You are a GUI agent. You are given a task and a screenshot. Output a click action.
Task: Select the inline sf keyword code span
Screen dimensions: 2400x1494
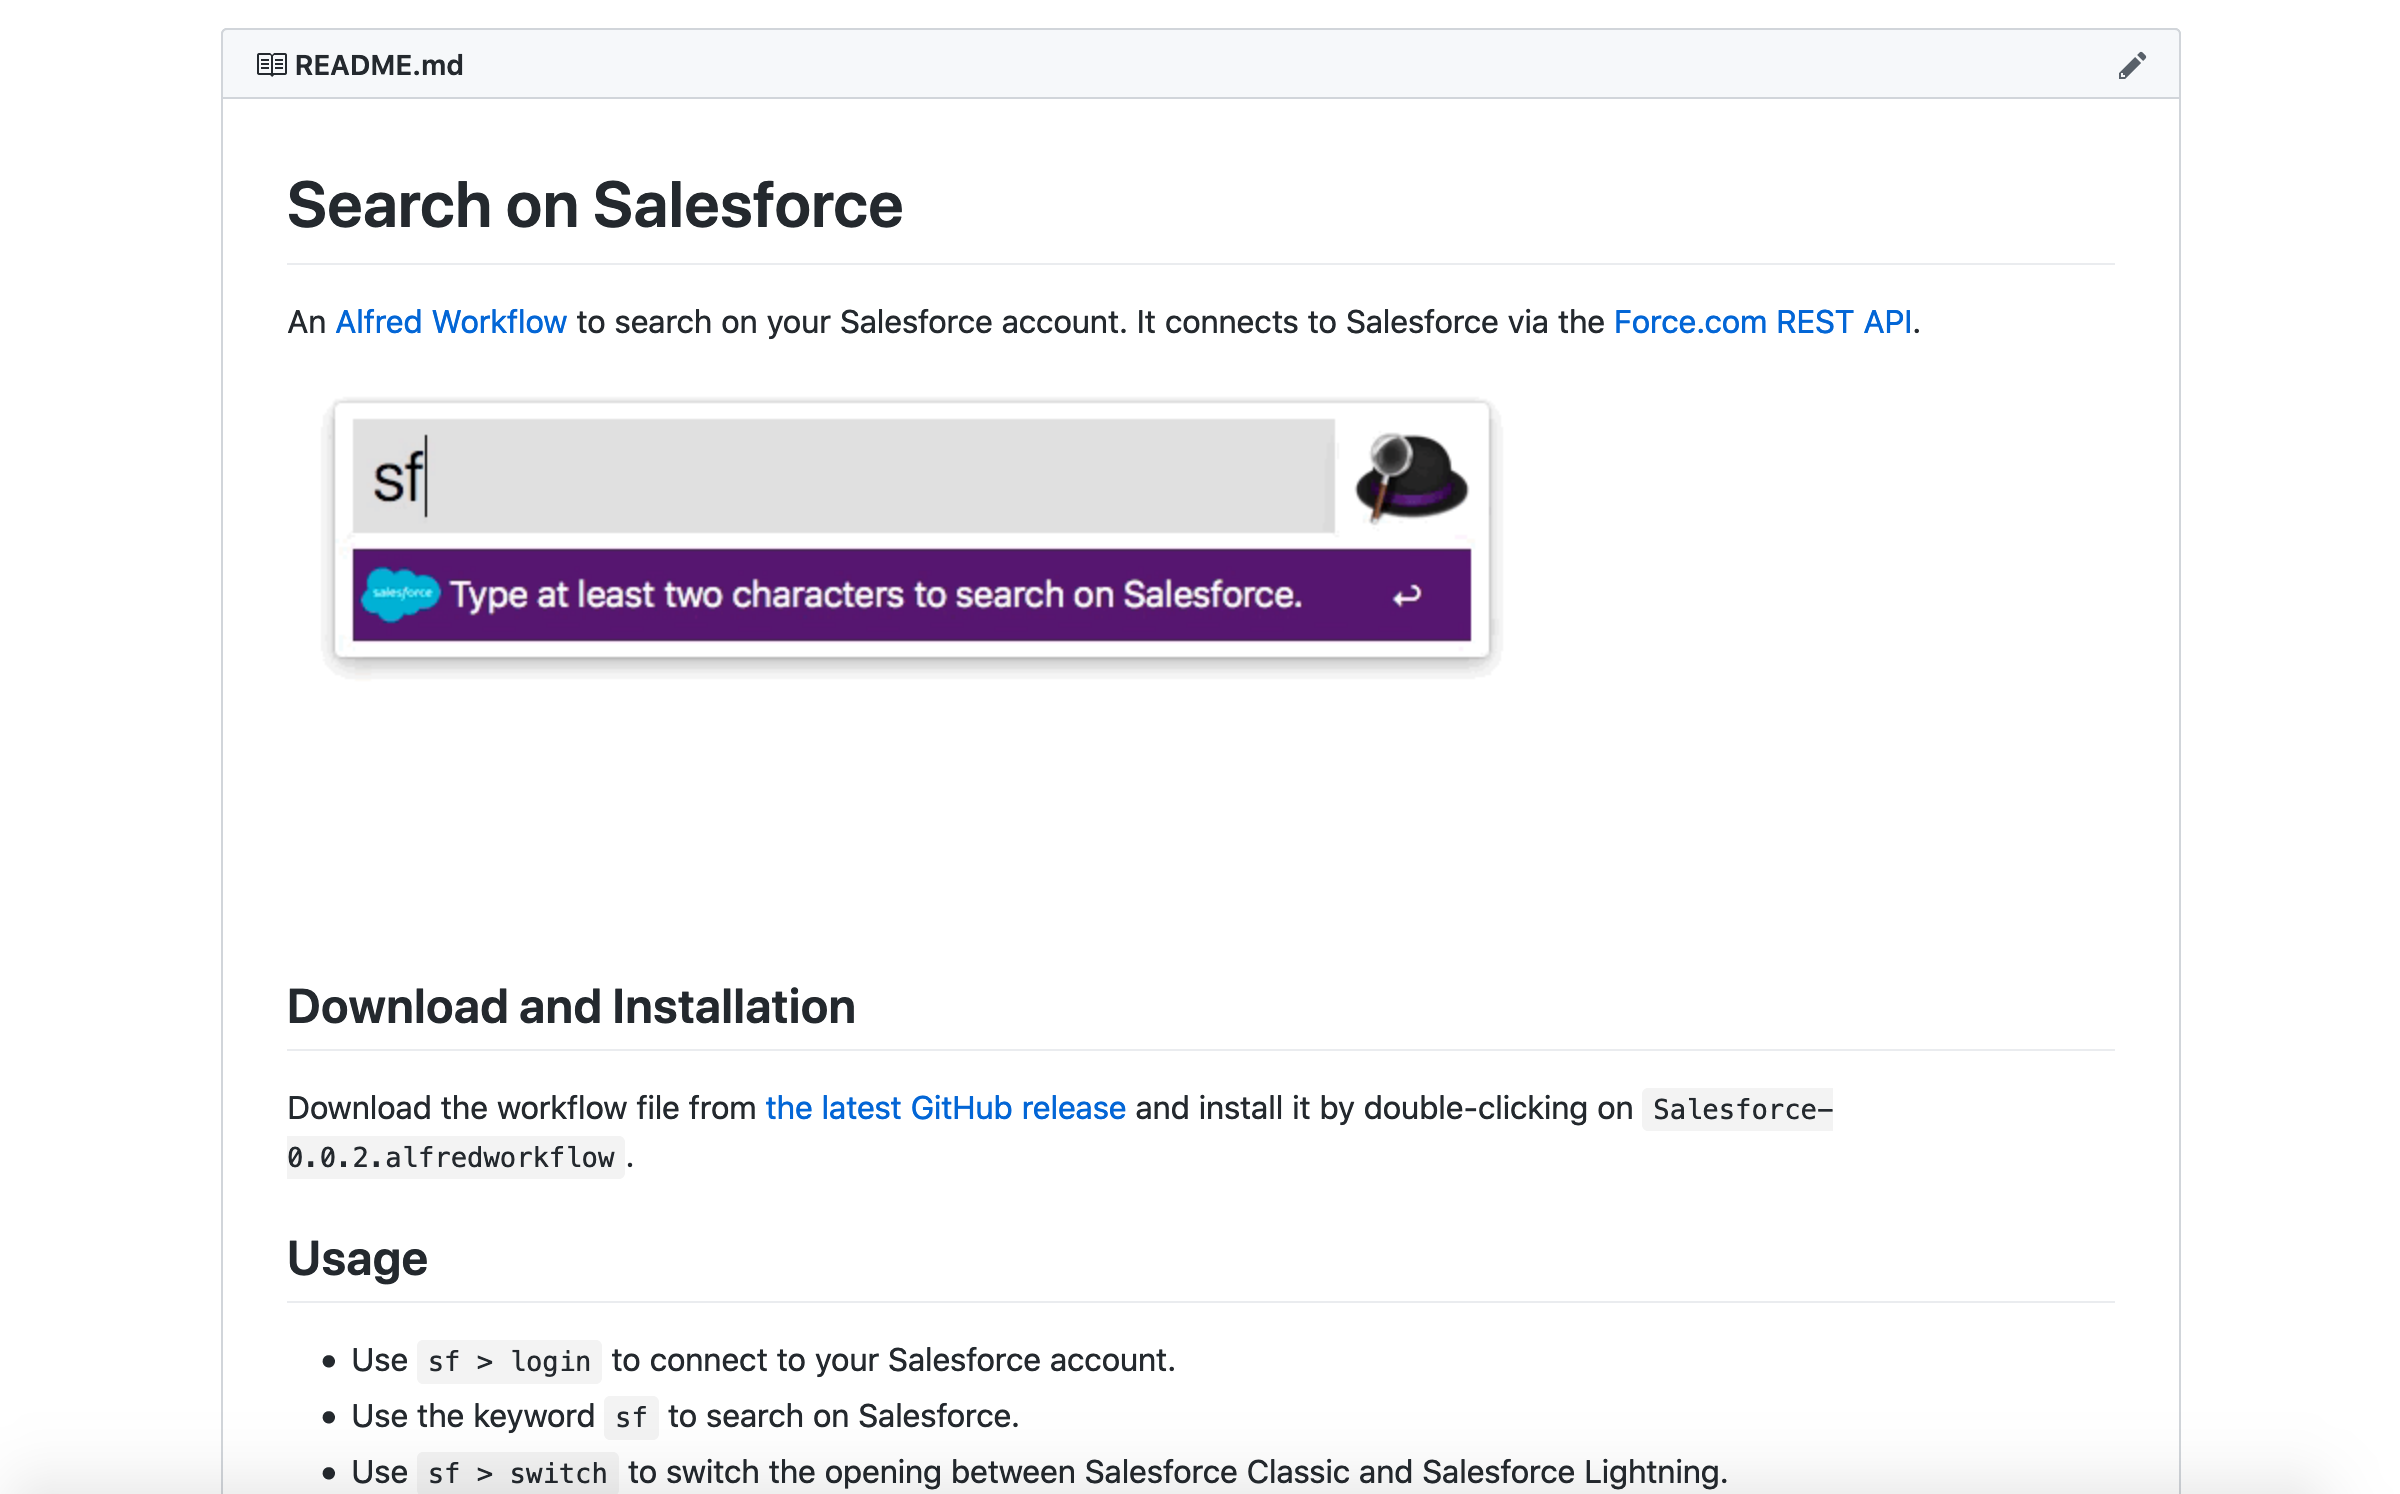[631, 1416]
